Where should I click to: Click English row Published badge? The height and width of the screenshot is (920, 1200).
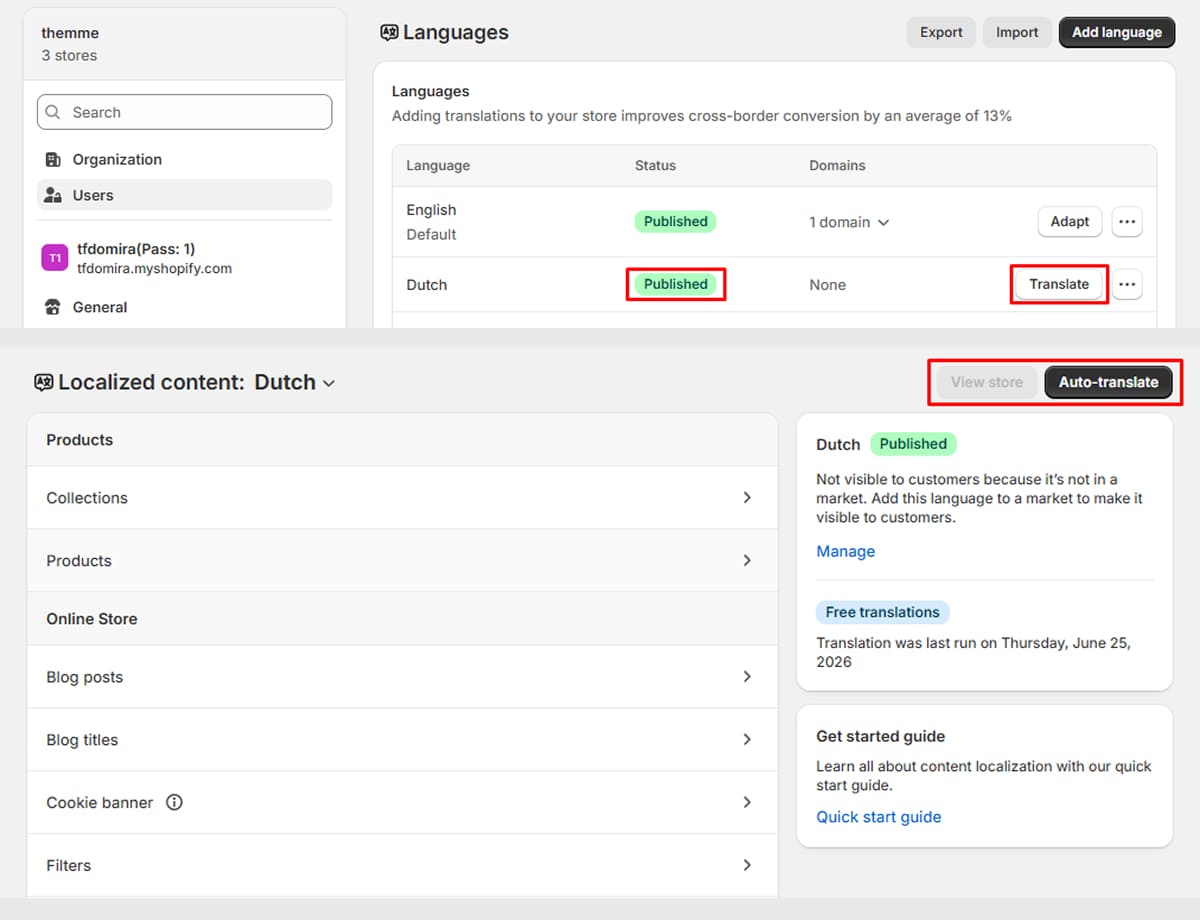coord(675,222)
